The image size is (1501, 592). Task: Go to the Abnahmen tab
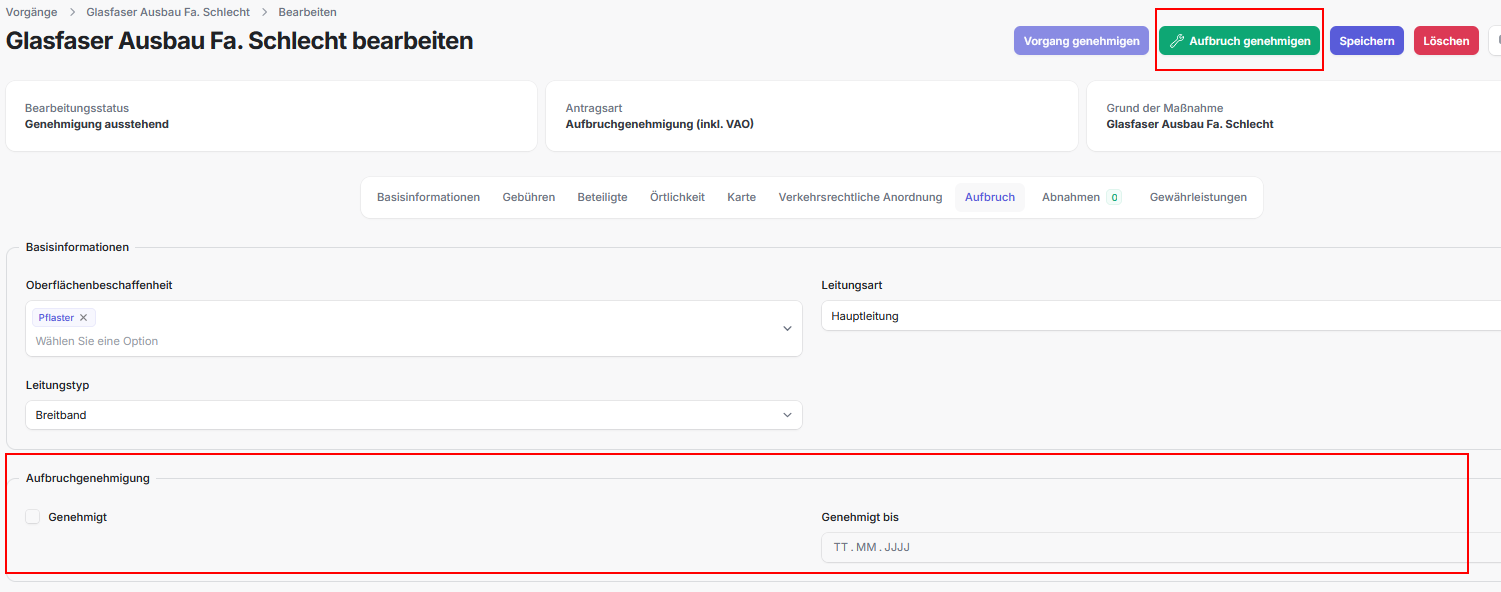pos(1070,198)
